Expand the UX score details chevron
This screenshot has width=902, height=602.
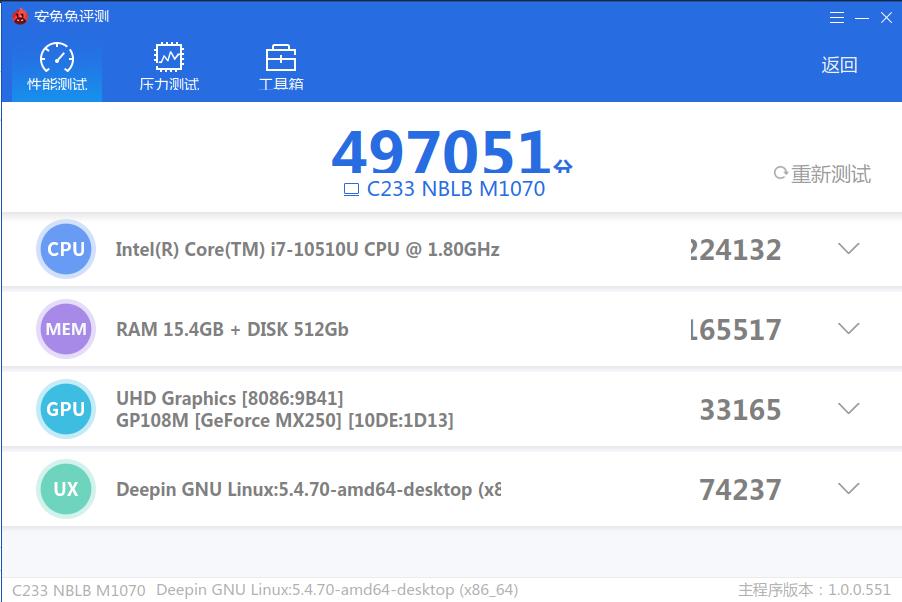point(849,489)
